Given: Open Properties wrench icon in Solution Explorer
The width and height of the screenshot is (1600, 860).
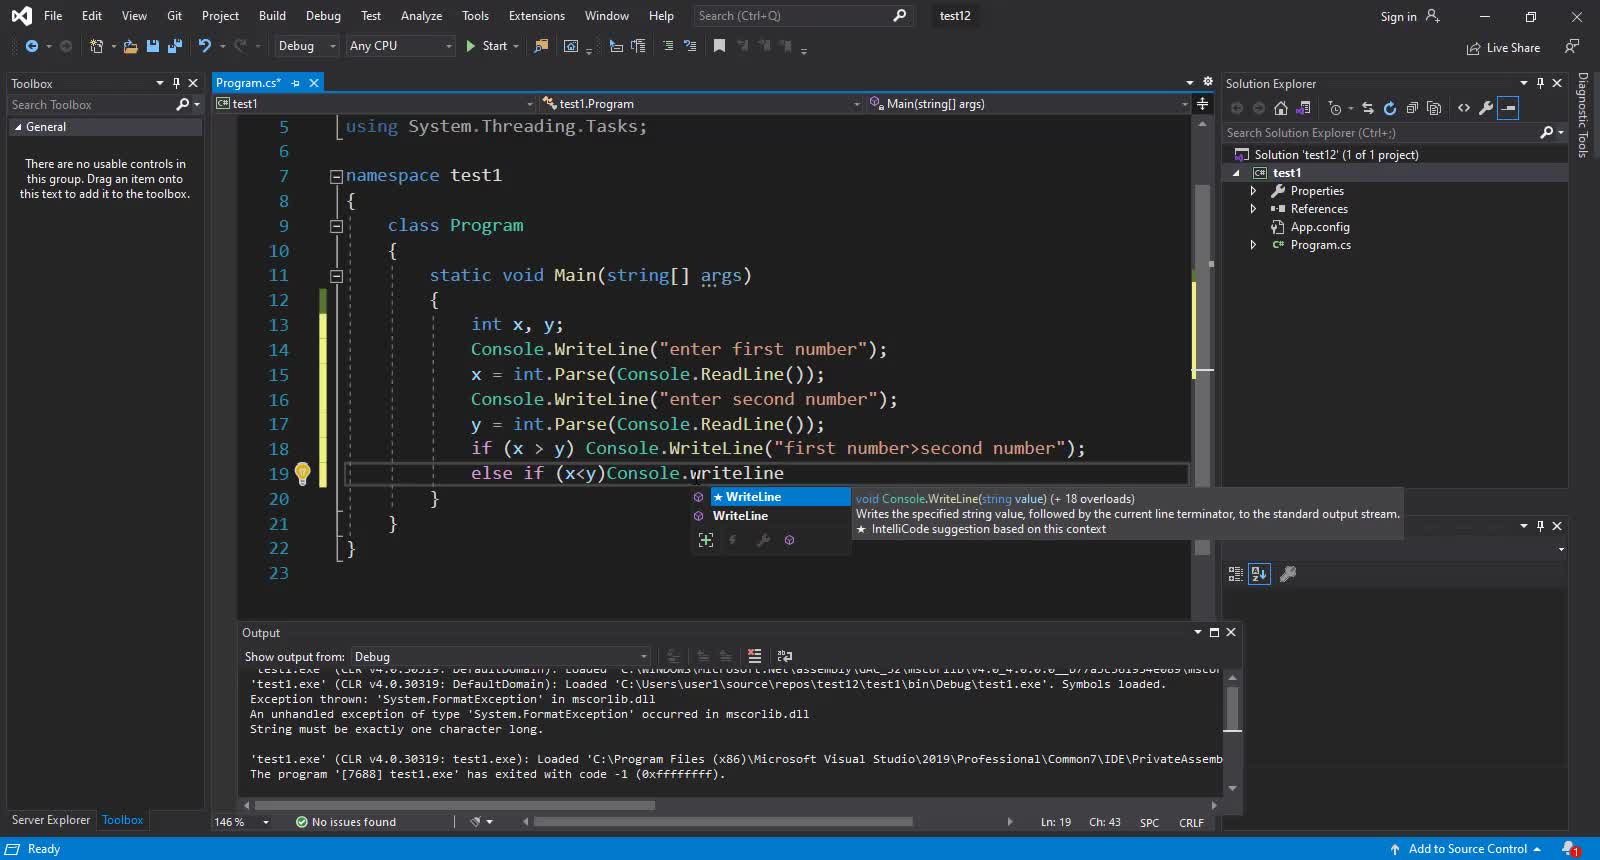Looking at the screenshot, I should 1486,108.
